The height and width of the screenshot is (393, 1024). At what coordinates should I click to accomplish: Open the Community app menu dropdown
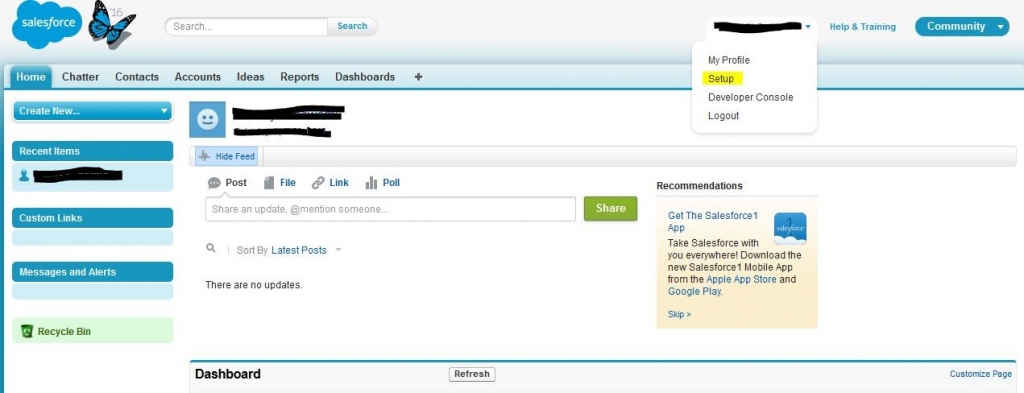point(962,27)
